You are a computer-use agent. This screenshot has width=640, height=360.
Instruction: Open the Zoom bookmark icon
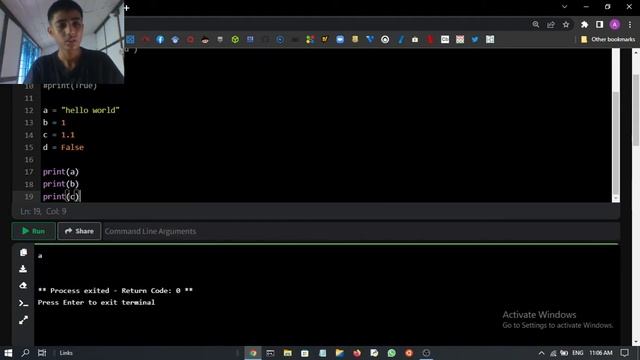(x=340, y=40)
